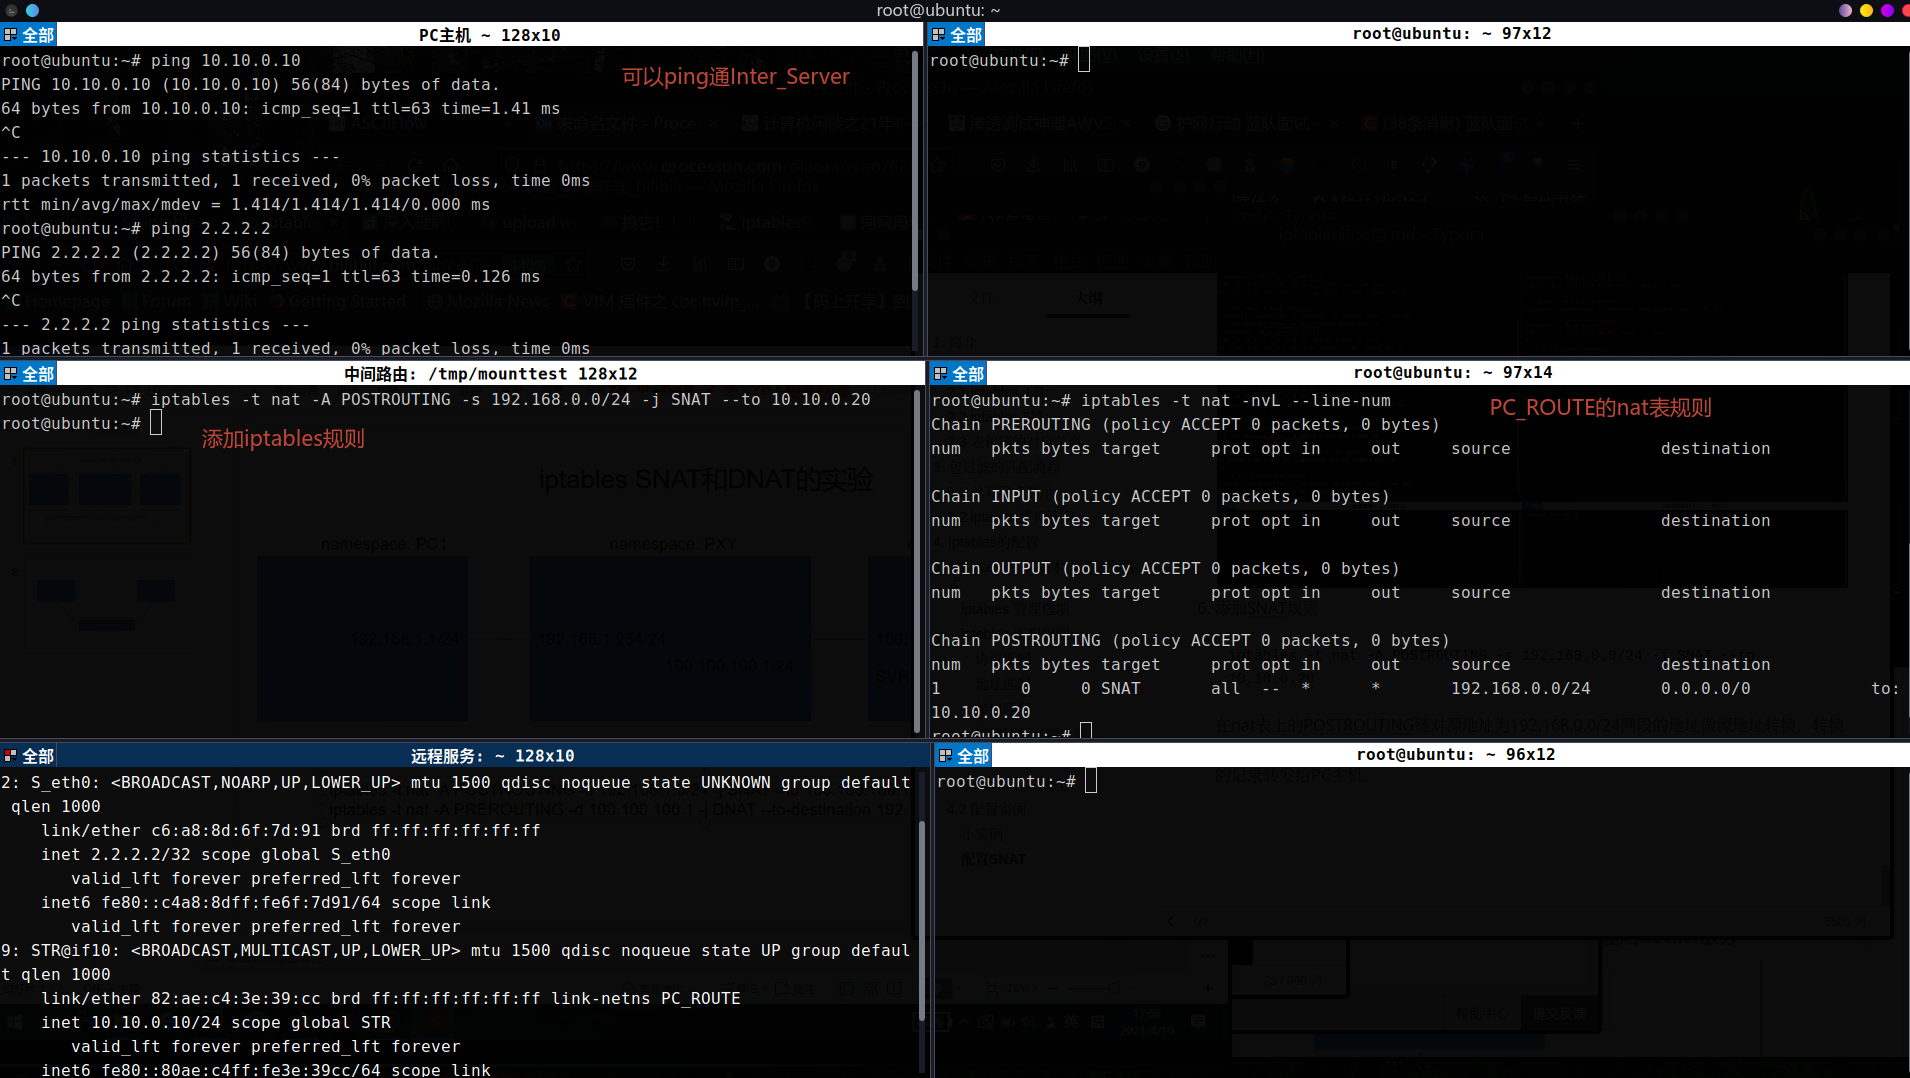Click the scrollbar in the 中间路由 terminal
1910x1078 pixels.
(x=915, y=560)
